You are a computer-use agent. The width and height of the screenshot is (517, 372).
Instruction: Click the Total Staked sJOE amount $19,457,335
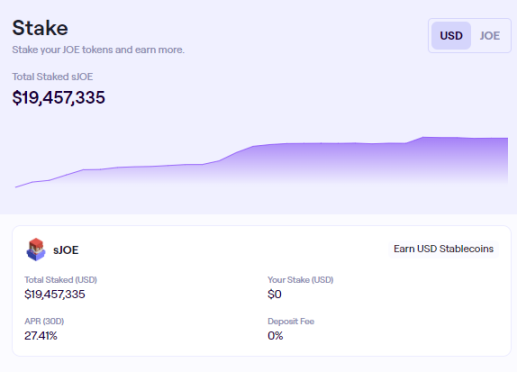point(59,98)
